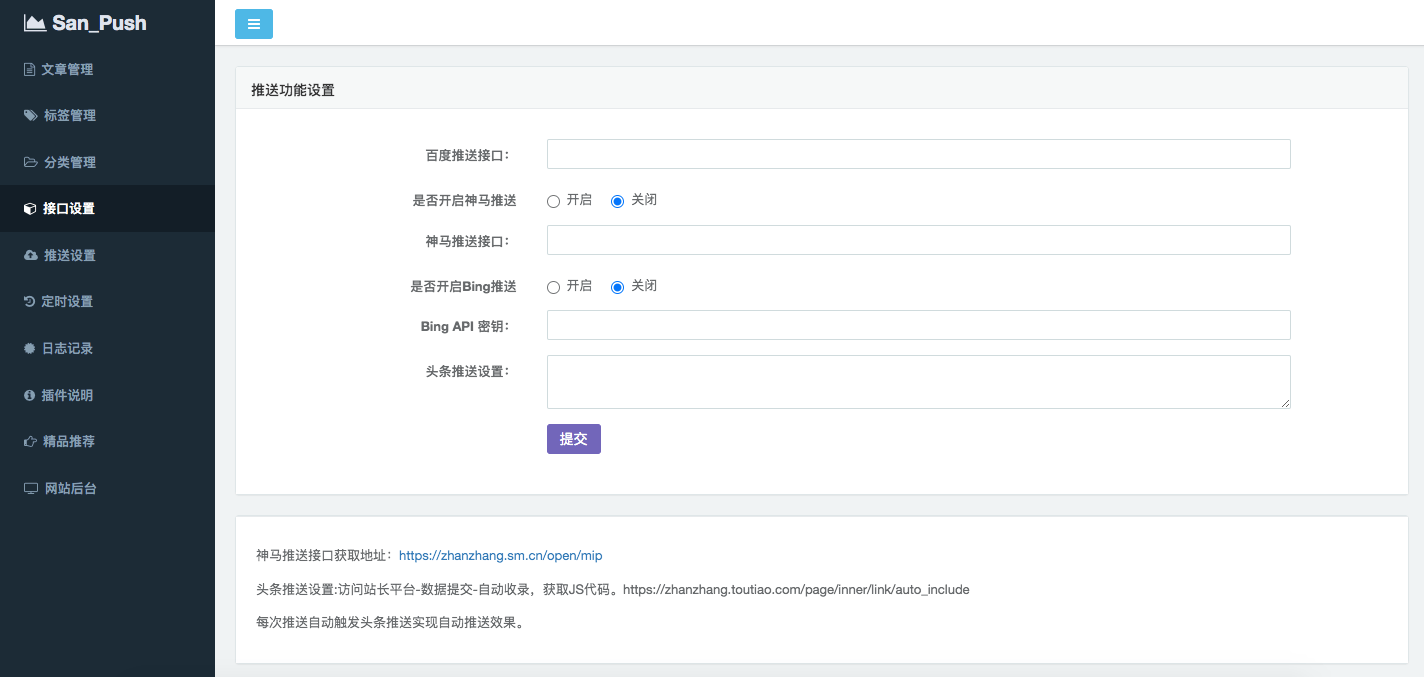
Task: Click into the 头条推送设置 textarea
Action: [918, 382]
